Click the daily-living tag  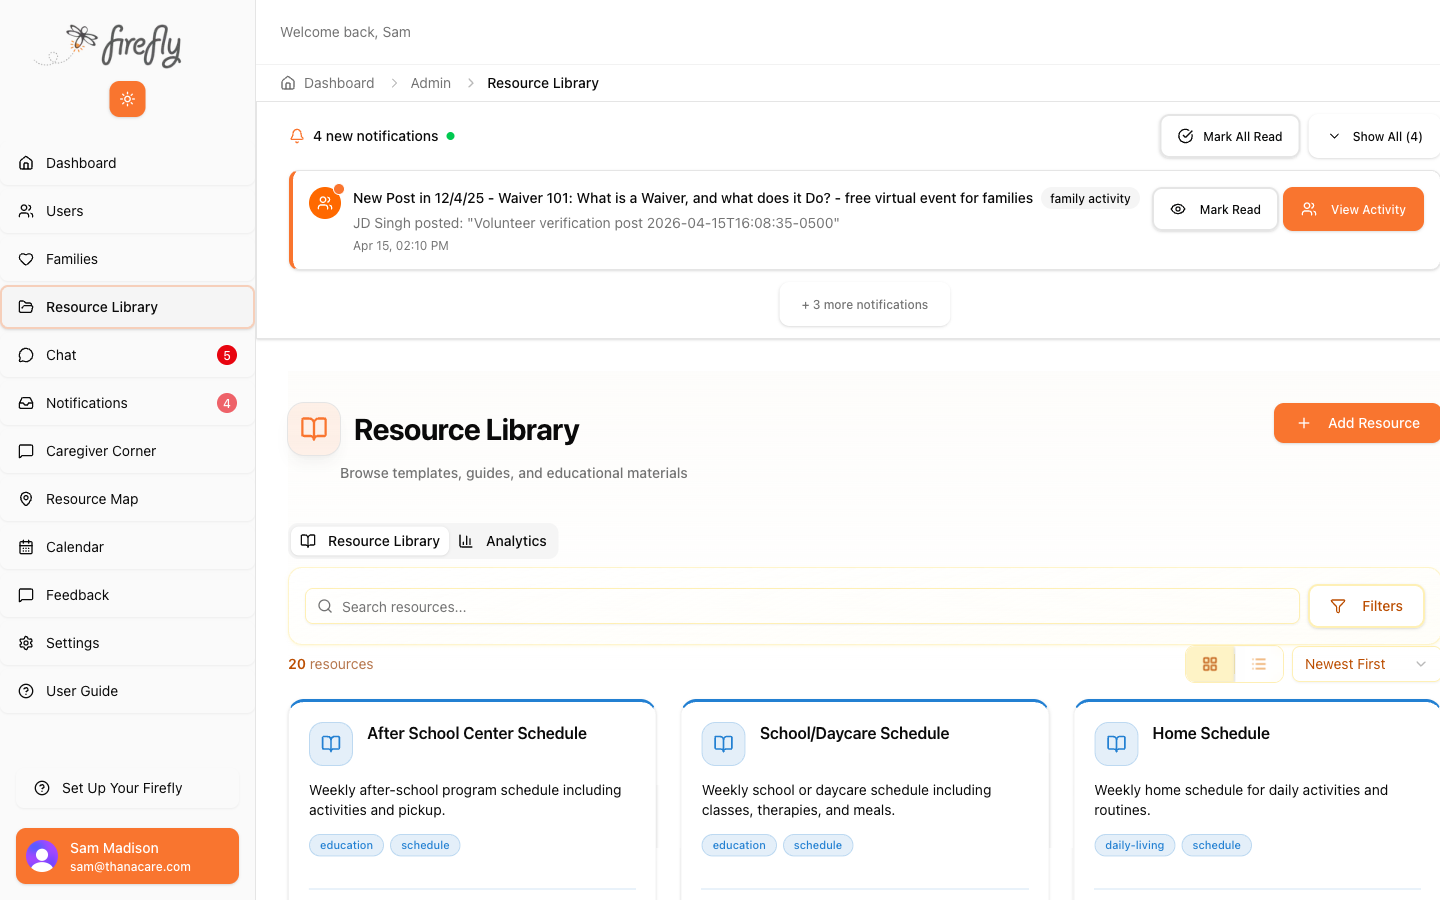pyautogui.click(x=1134, y=845)
